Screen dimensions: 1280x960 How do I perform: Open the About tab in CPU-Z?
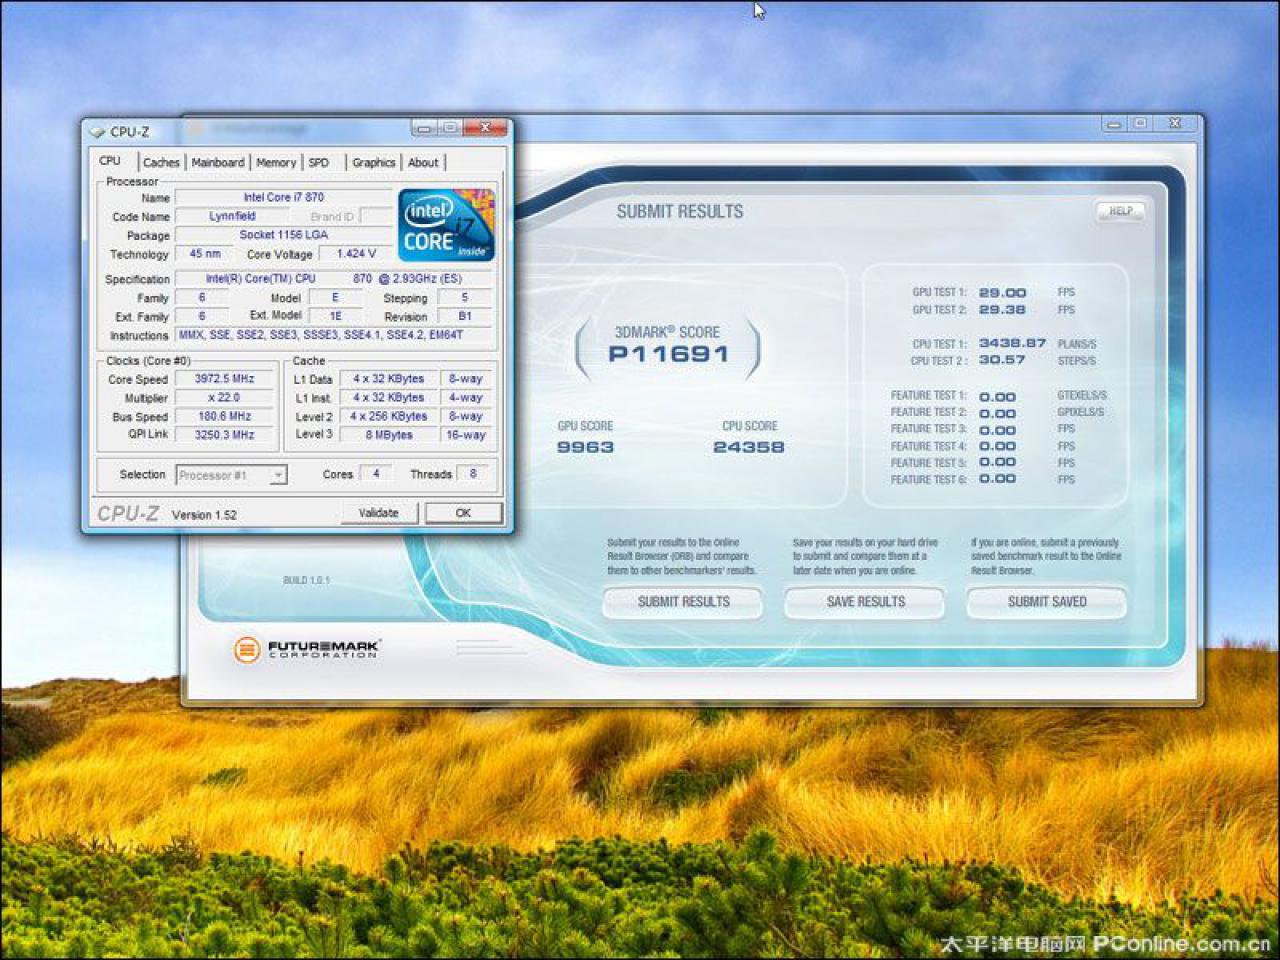coord(423,162)
